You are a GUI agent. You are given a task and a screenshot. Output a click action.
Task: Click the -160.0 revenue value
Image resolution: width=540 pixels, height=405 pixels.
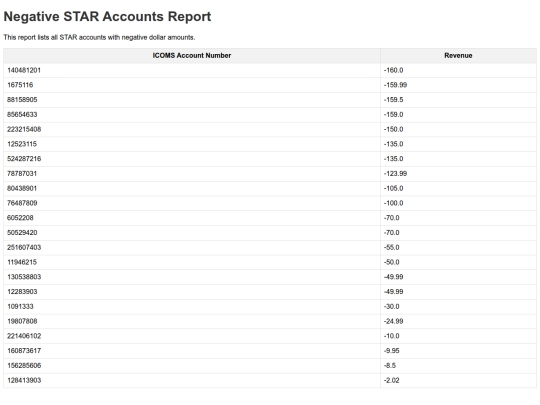click(393, 70)
